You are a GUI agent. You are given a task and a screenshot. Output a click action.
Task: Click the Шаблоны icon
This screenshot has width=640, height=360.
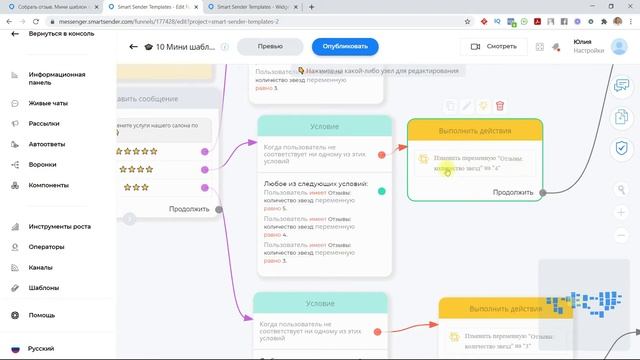[15, 288]
